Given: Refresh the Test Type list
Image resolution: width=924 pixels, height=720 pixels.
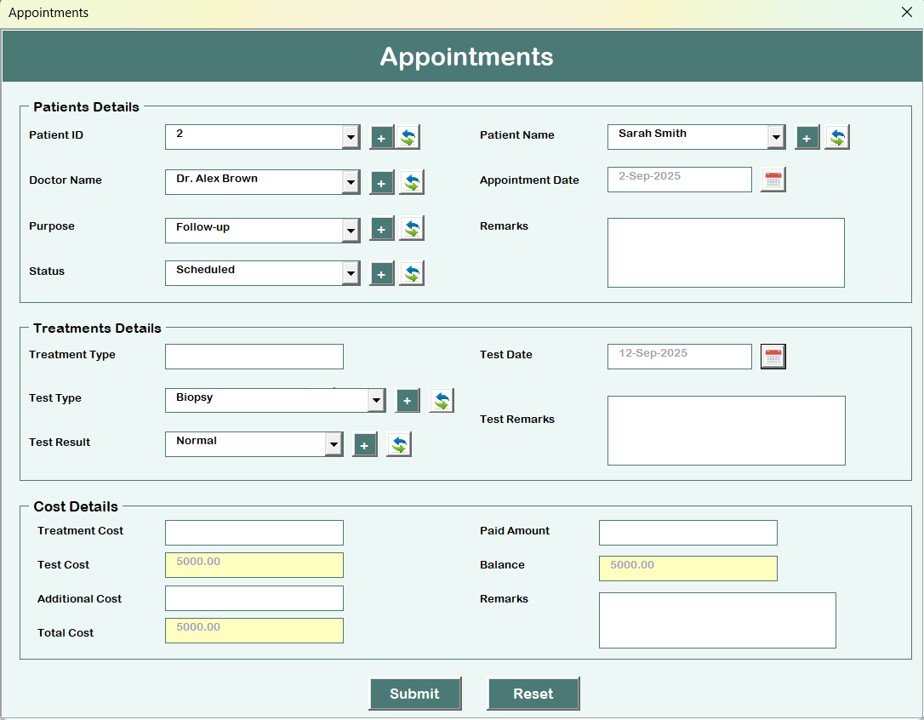Looking at the screenshot, I should 441,401.
